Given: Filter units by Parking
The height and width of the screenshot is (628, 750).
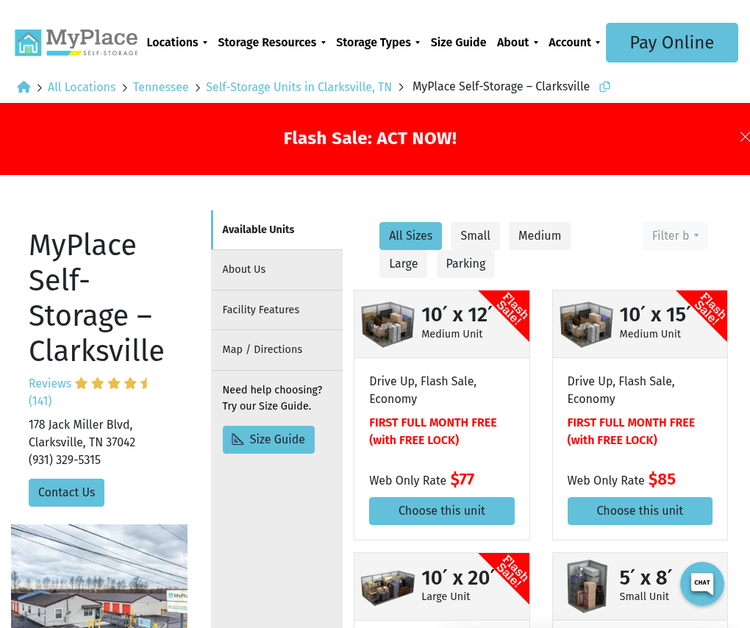Looking at the screenshot, I should tap(465, 264).
